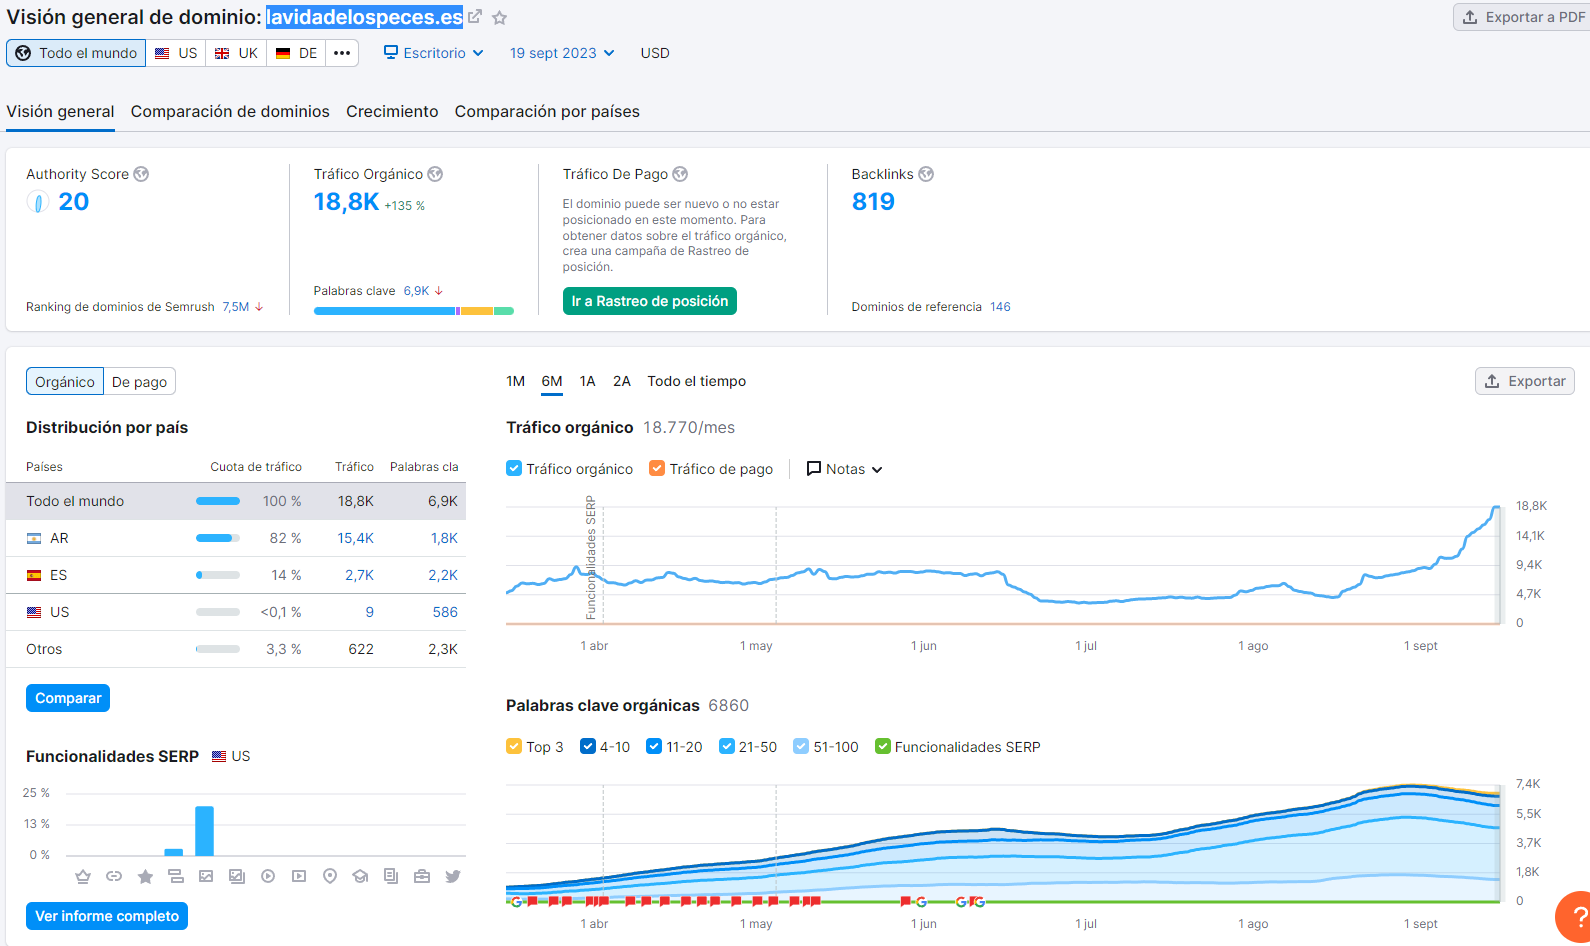Image resolution: width=1590 pixels, height=946 pixels.
Task: Click Ver informe completo
Action: click(107, 916)
